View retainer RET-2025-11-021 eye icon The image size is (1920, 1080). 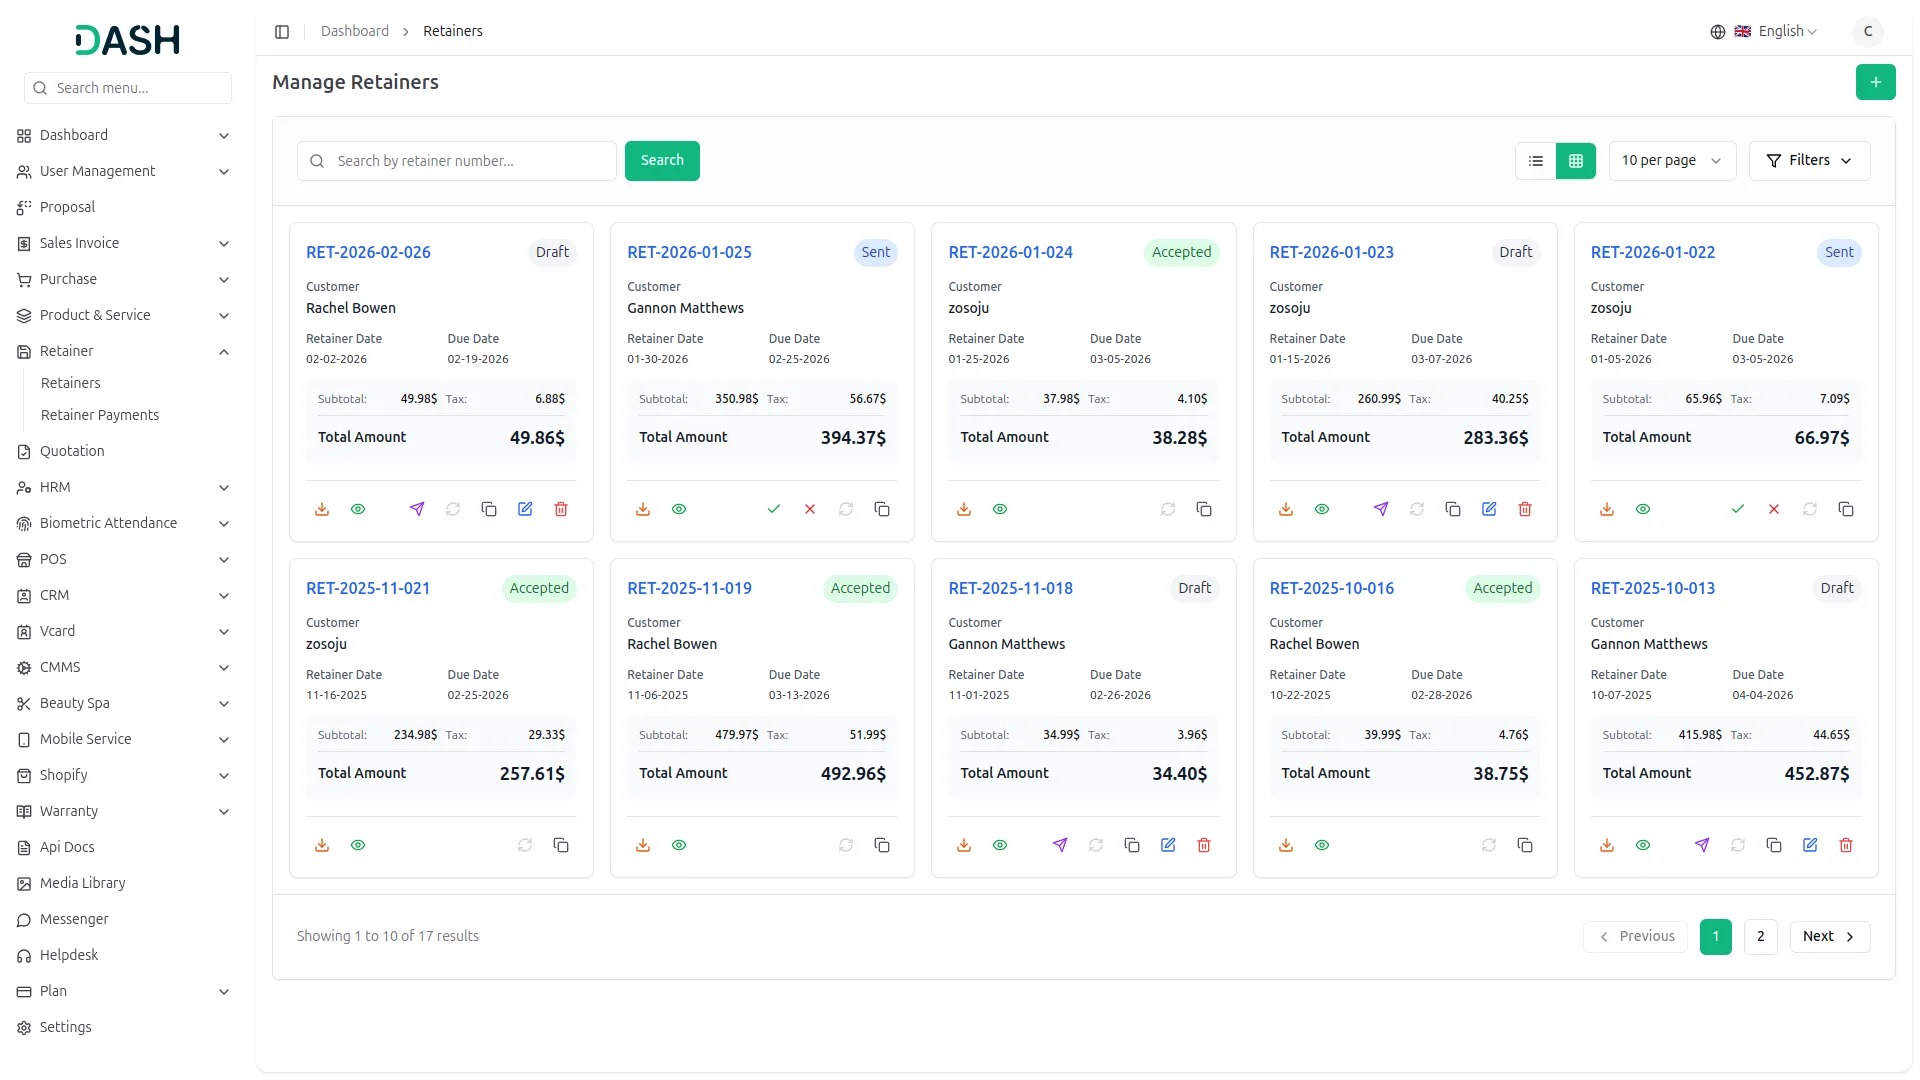click(358, 845)
